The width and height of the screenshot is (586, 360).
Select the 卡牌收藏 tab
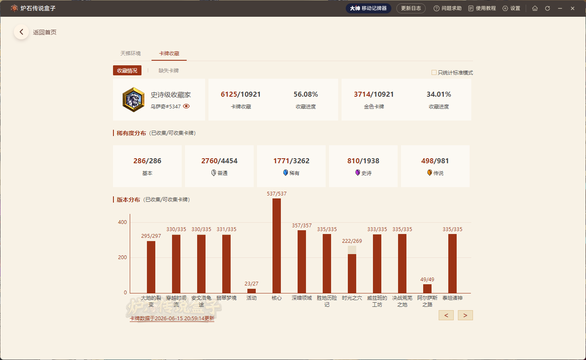169,53
